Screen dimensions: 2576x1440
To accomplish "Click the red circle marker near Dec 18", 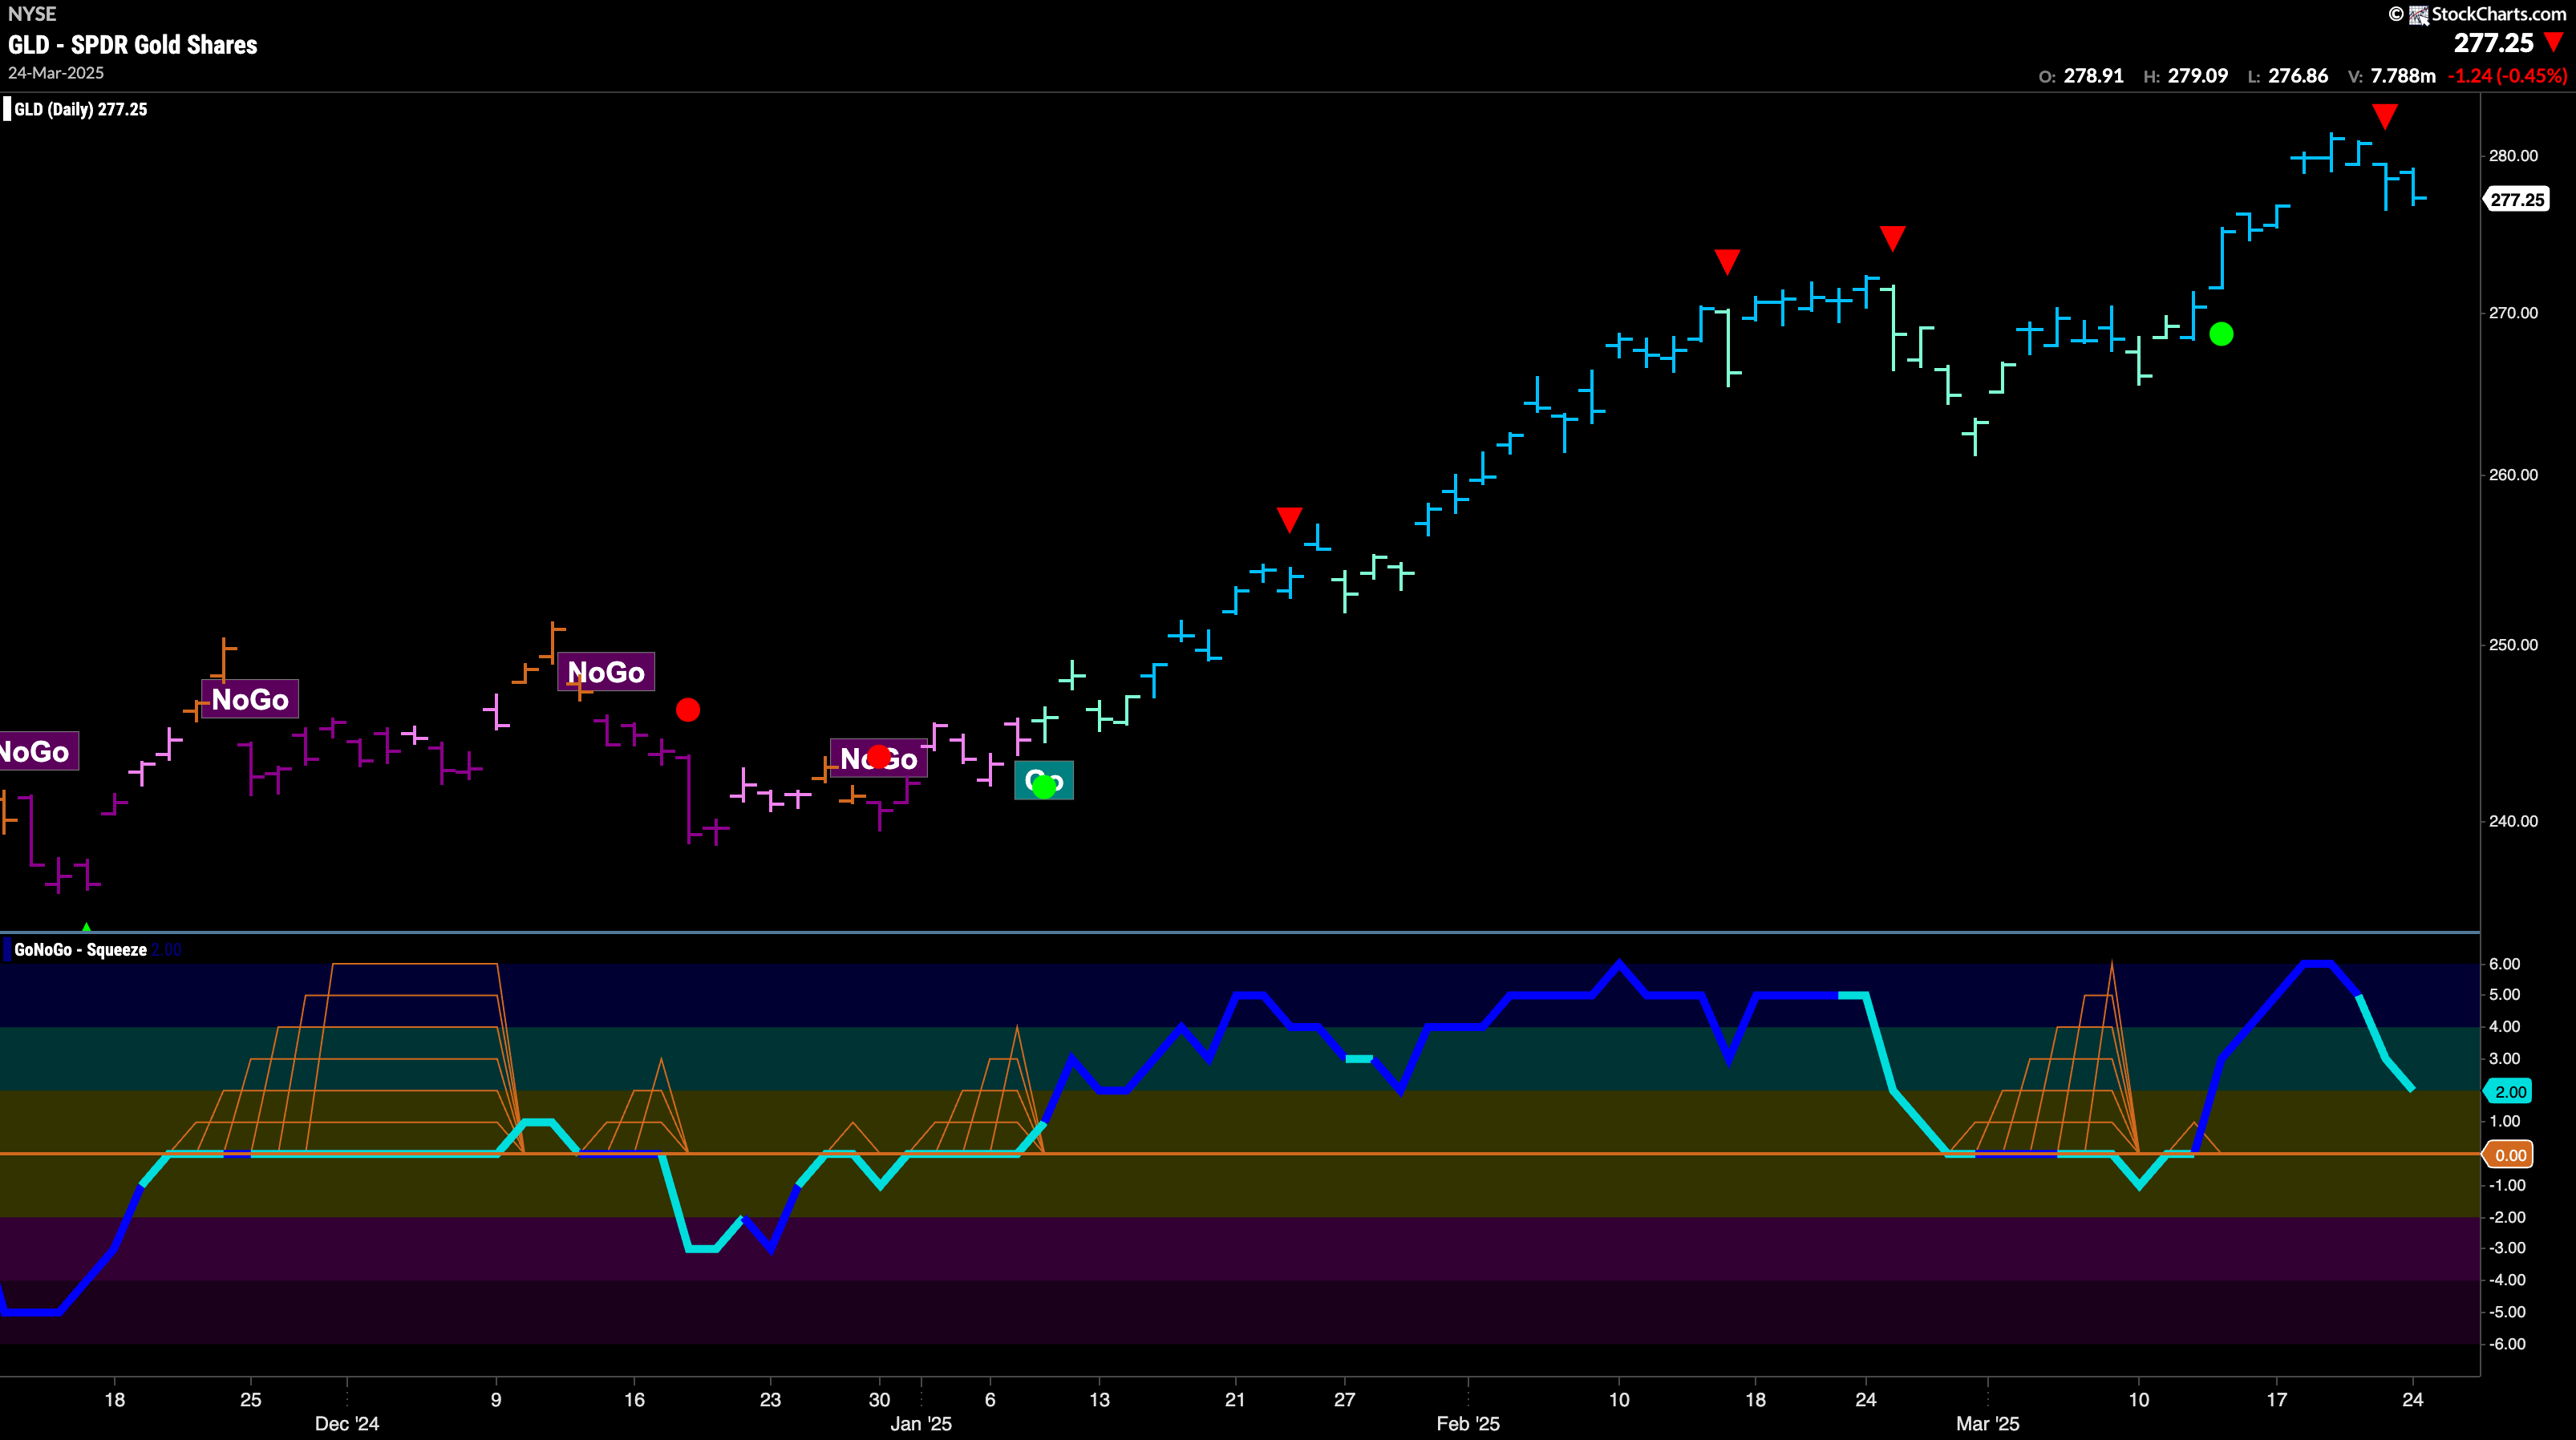I will [x=688, y=710].
